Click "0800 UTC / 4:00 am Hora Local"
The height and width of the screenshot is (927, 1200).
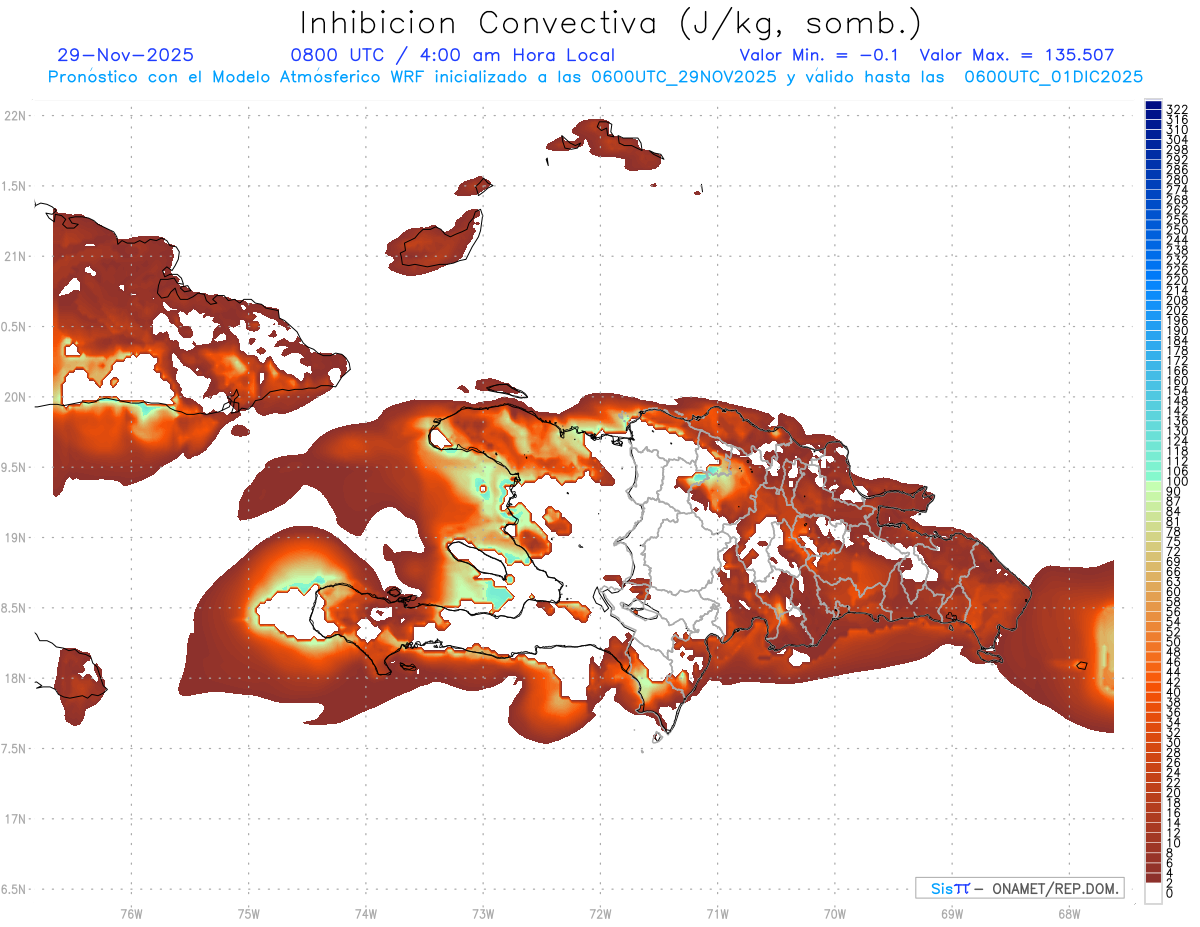coord(452,55)
